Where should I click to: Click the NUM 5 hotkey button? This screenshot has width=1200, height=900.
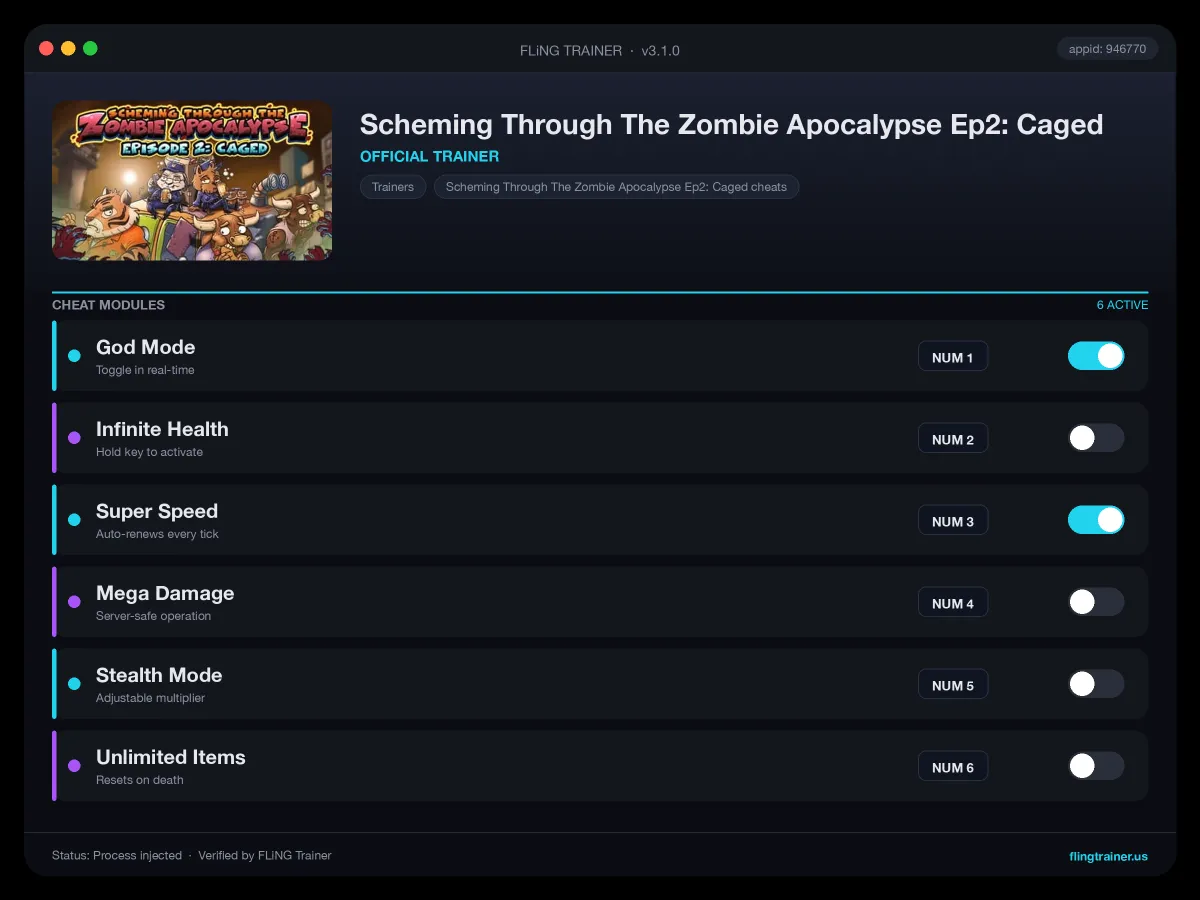click(953, 685)
